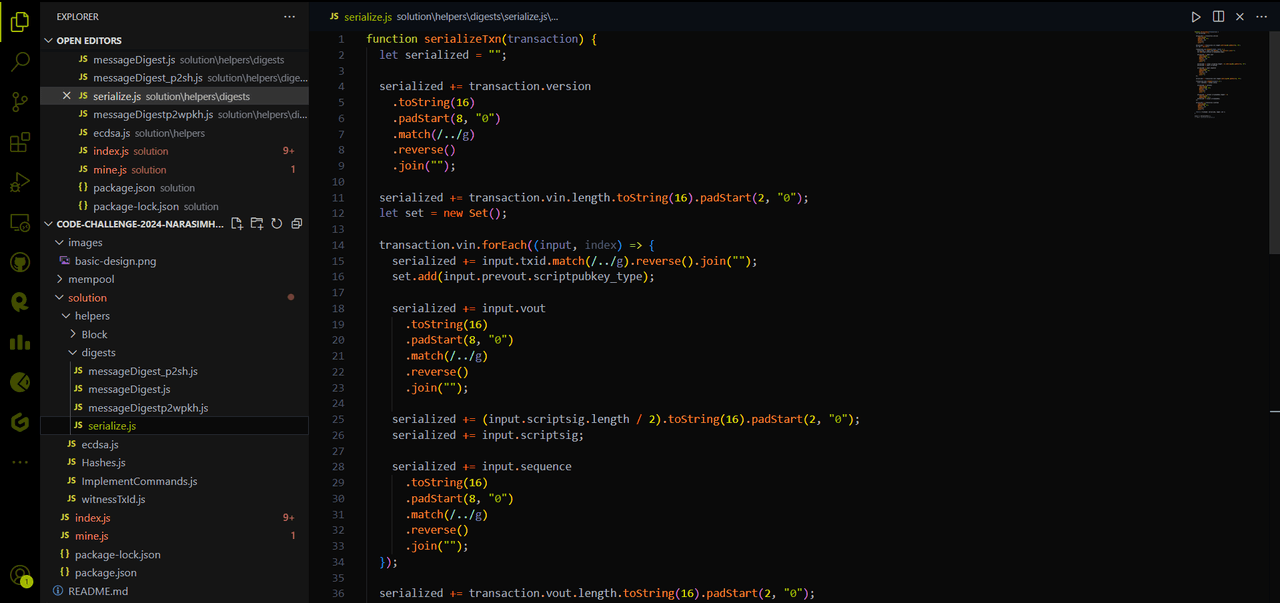The image size is (1280, 603).
Task: Open the Accounts menu icon
Action: pyautogui.click(x=20, y=575)
